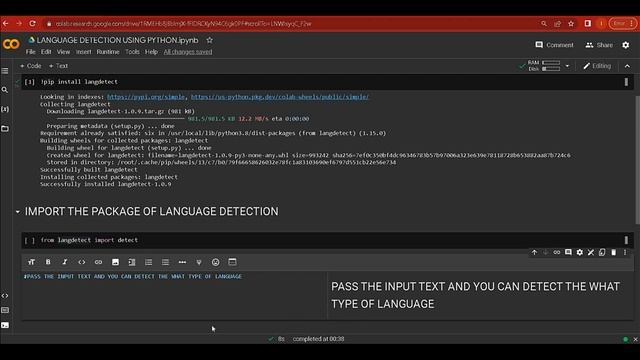This screenshot has height=360, width=640.
Task: Open Chrome three-dot menu
Action: pos(631,24)
